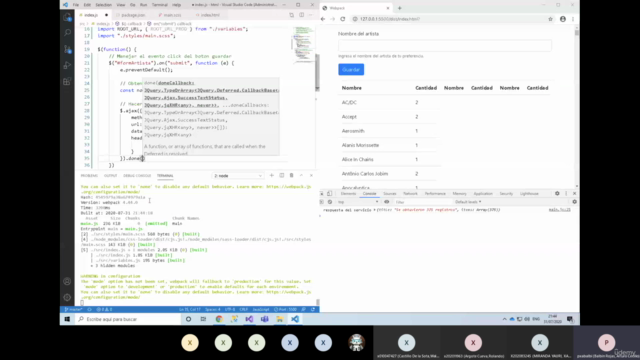Open a new Chrome tab
Screen dimensions: 640x360
click(400, 8)
